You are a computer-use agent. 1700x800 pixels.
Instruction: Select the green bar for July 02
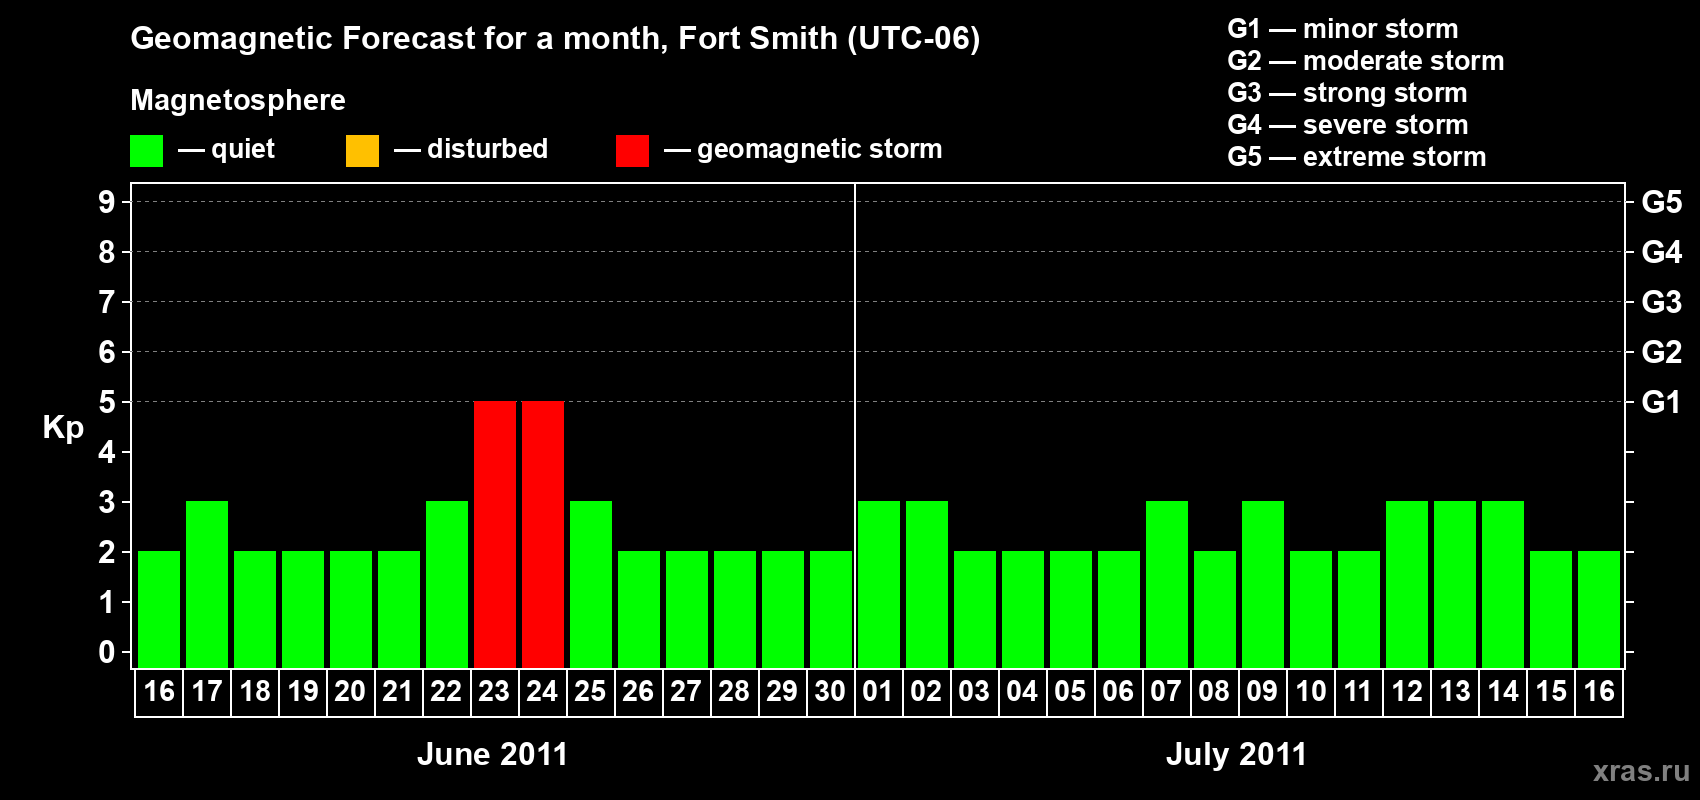[x=927, y=584]
